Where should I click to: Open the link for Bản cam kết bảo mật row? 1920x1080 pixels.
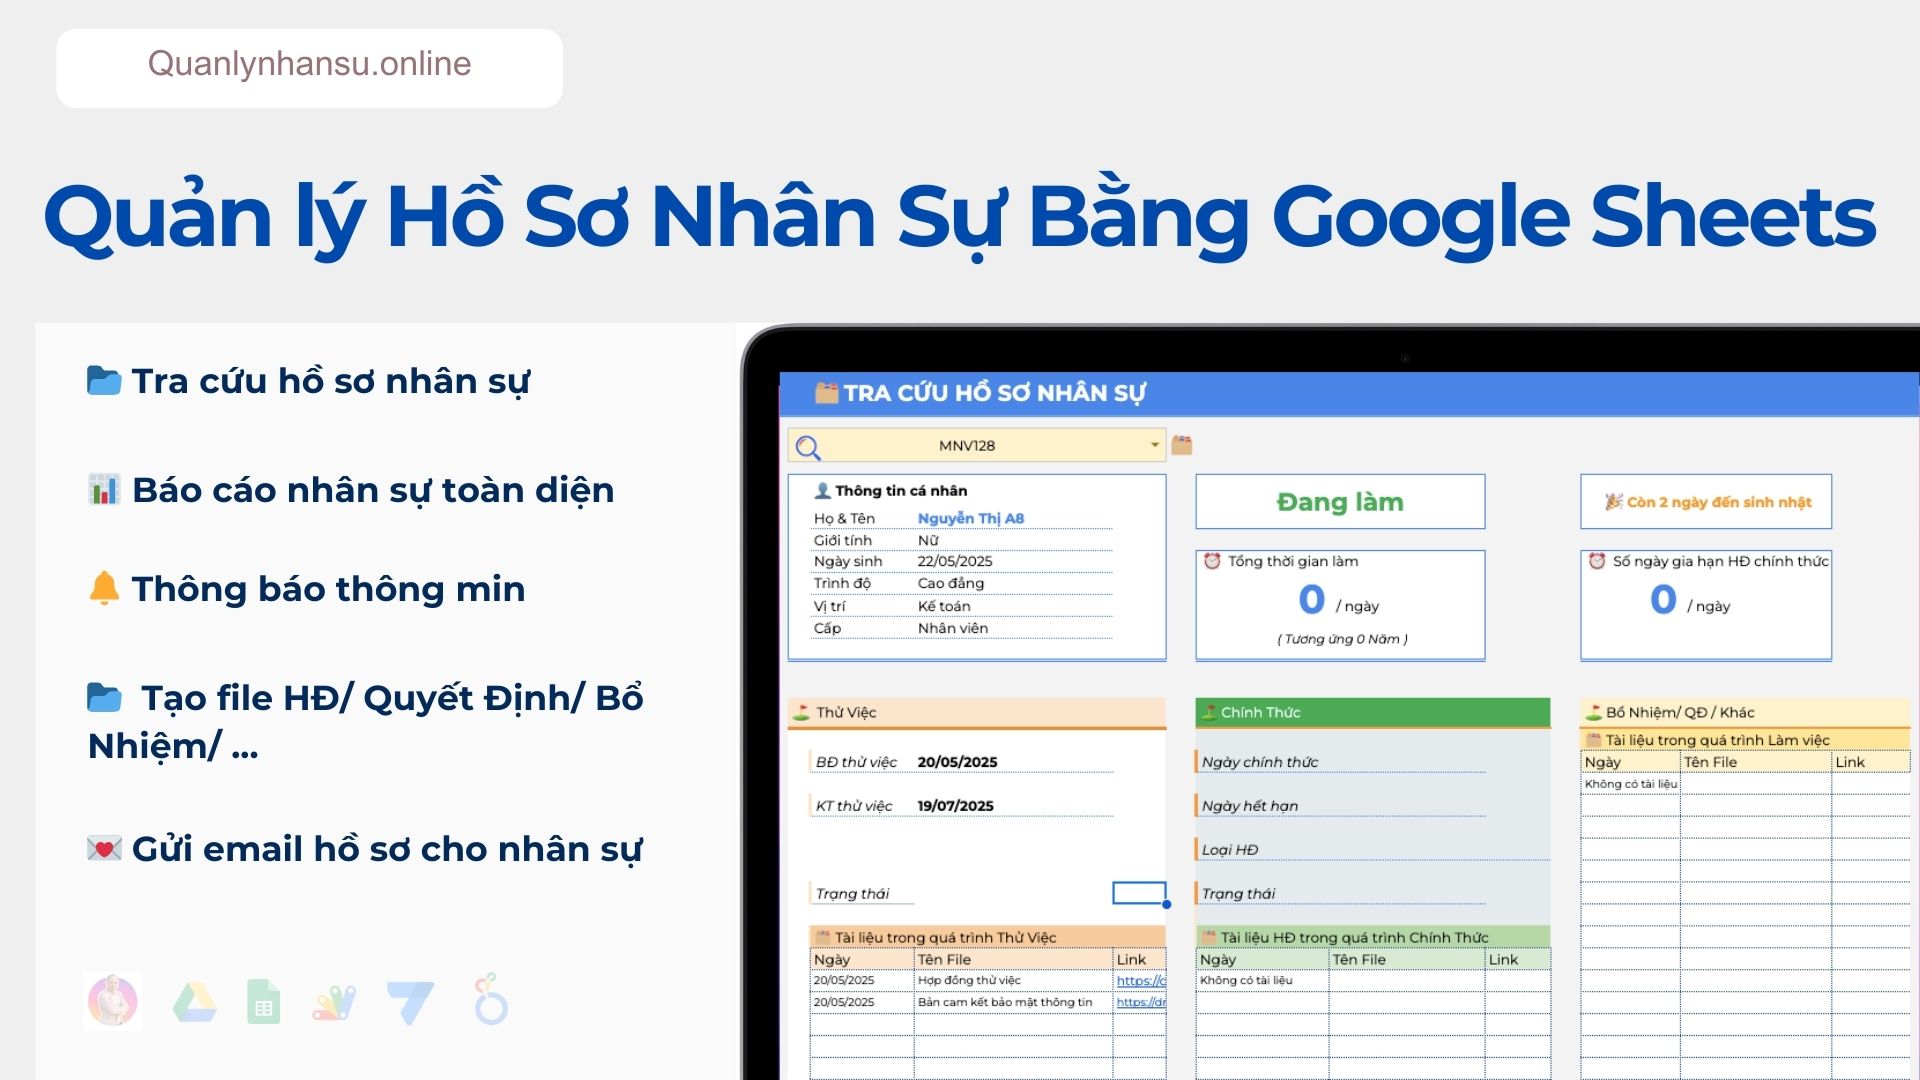(1141, 1002)
